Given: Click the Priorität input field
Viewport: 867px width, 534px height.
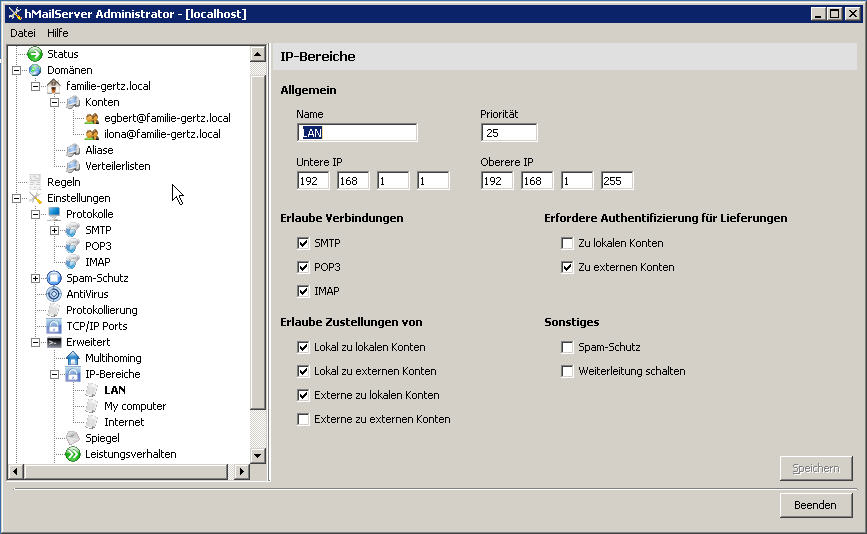Looking at the screenshot, I should tap(509, 133).
